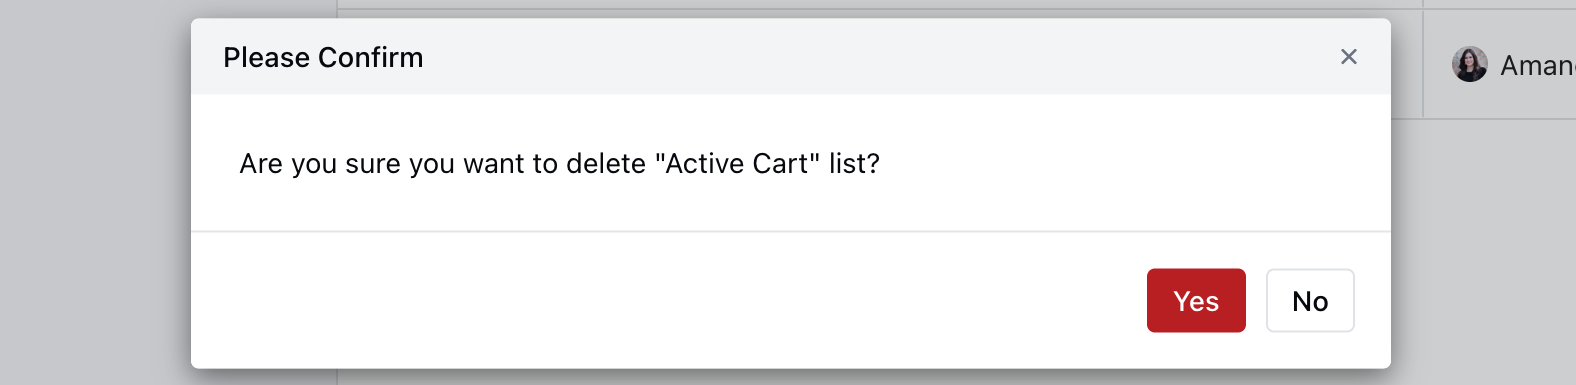Confirm deletion with the red Yes button
1576x385 pixels.
[1196, 300]
